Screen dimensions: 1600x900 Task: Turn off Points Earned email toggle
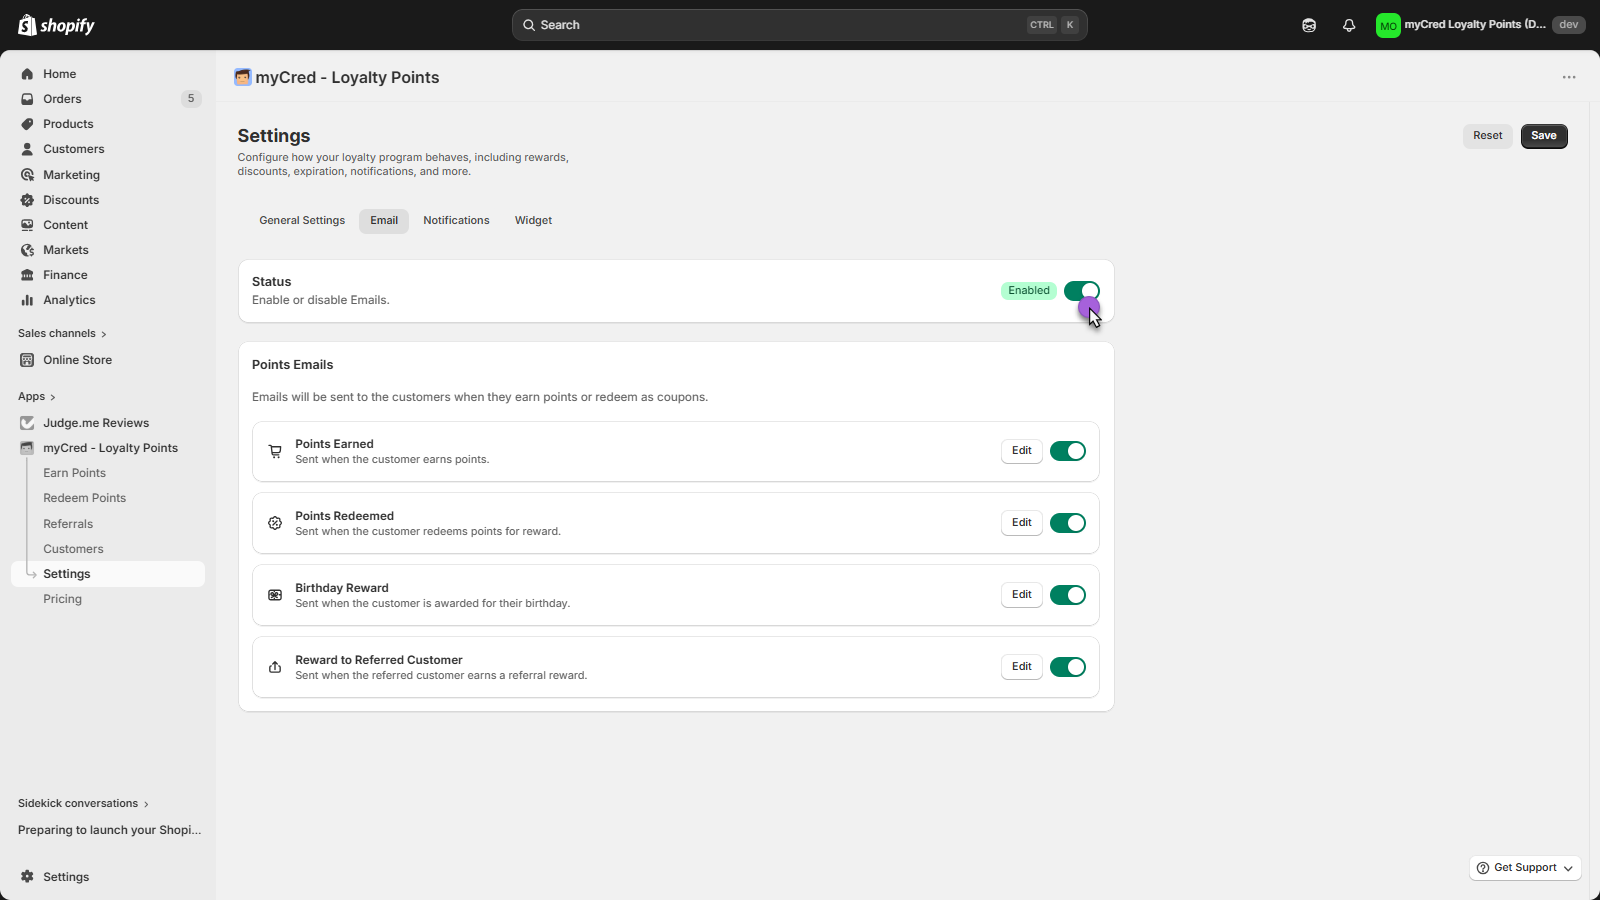1067,451
